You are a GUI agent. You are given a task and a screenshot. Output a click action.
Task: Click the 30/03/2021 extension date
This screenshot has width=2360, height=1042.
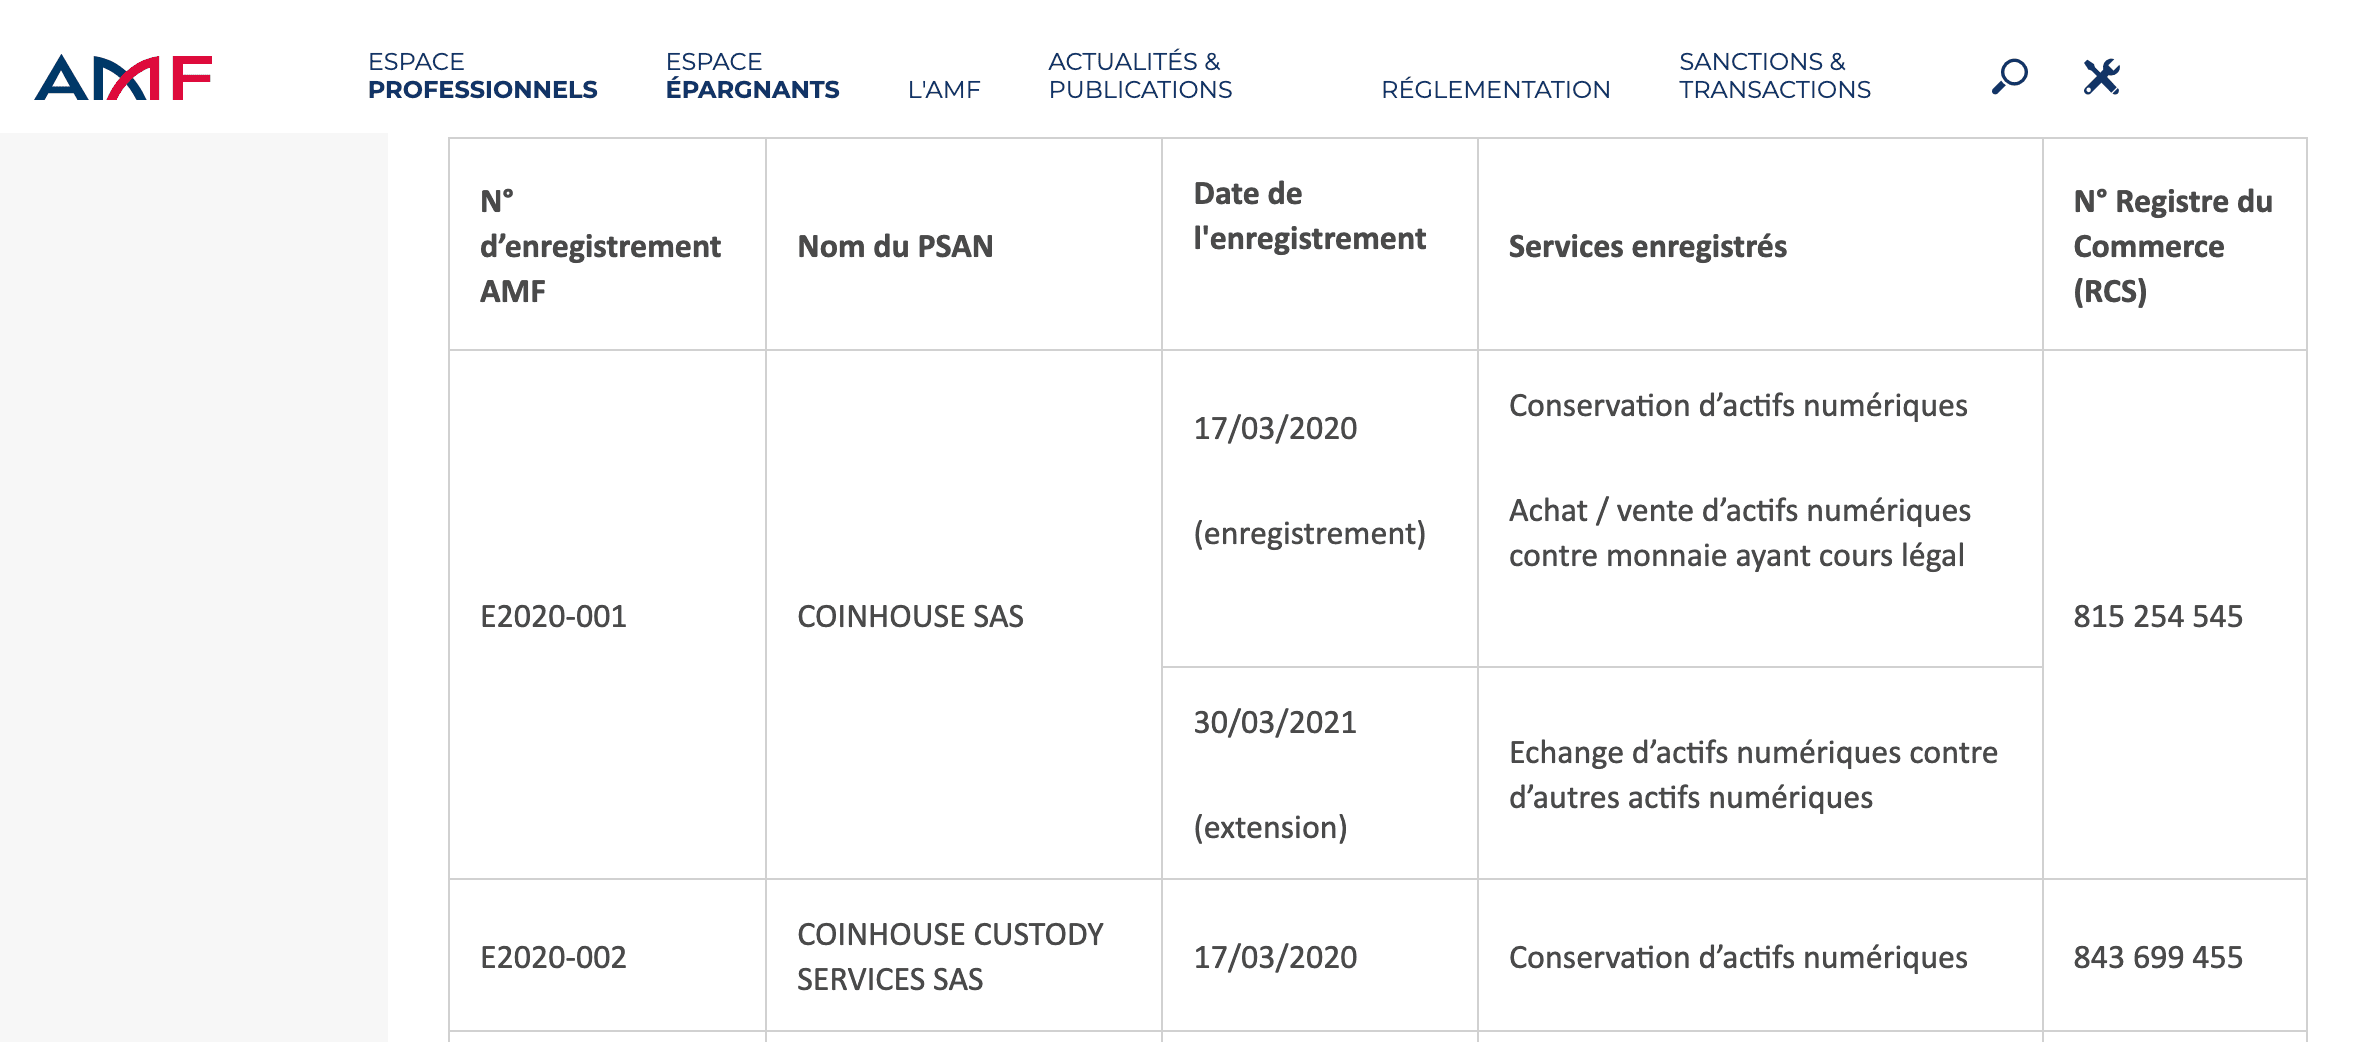tap(1275, 722)
